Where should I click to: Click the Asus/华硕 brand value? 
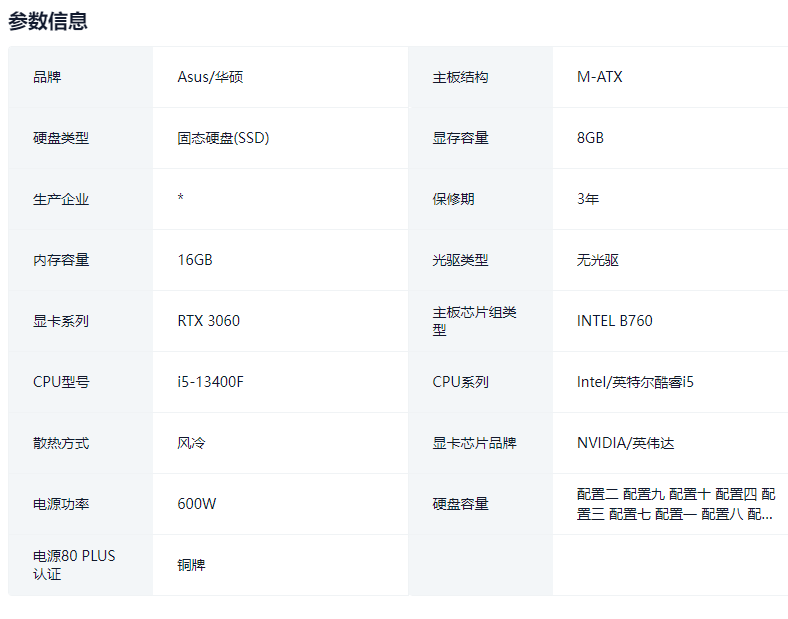210,77
